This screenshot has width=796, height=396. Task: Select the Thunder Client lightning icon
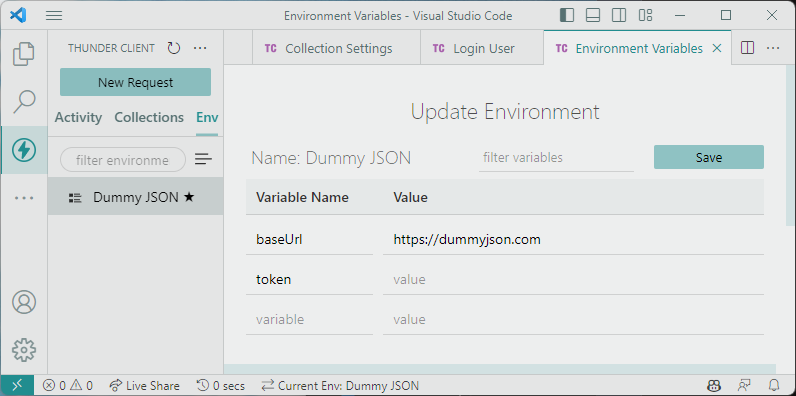(24, 150)
